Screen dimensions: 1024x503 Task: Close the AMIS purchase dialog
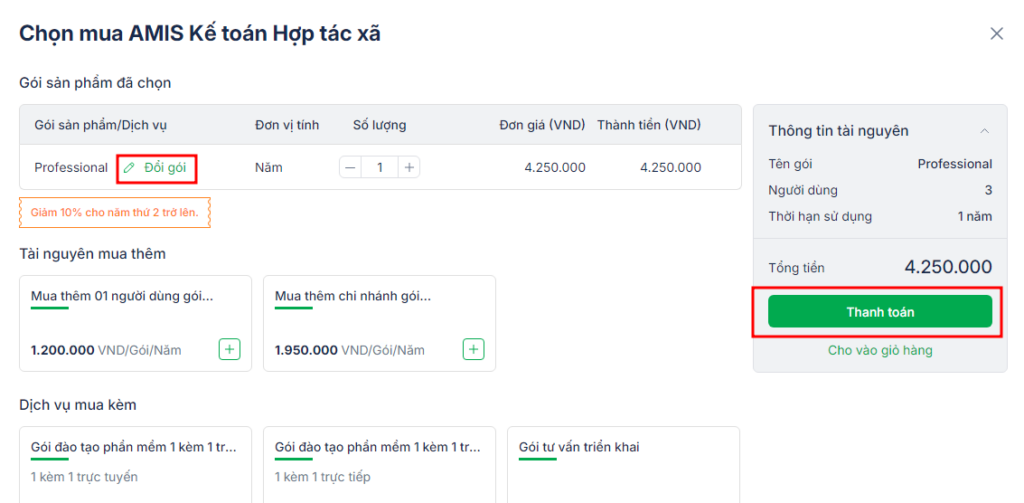997,34
